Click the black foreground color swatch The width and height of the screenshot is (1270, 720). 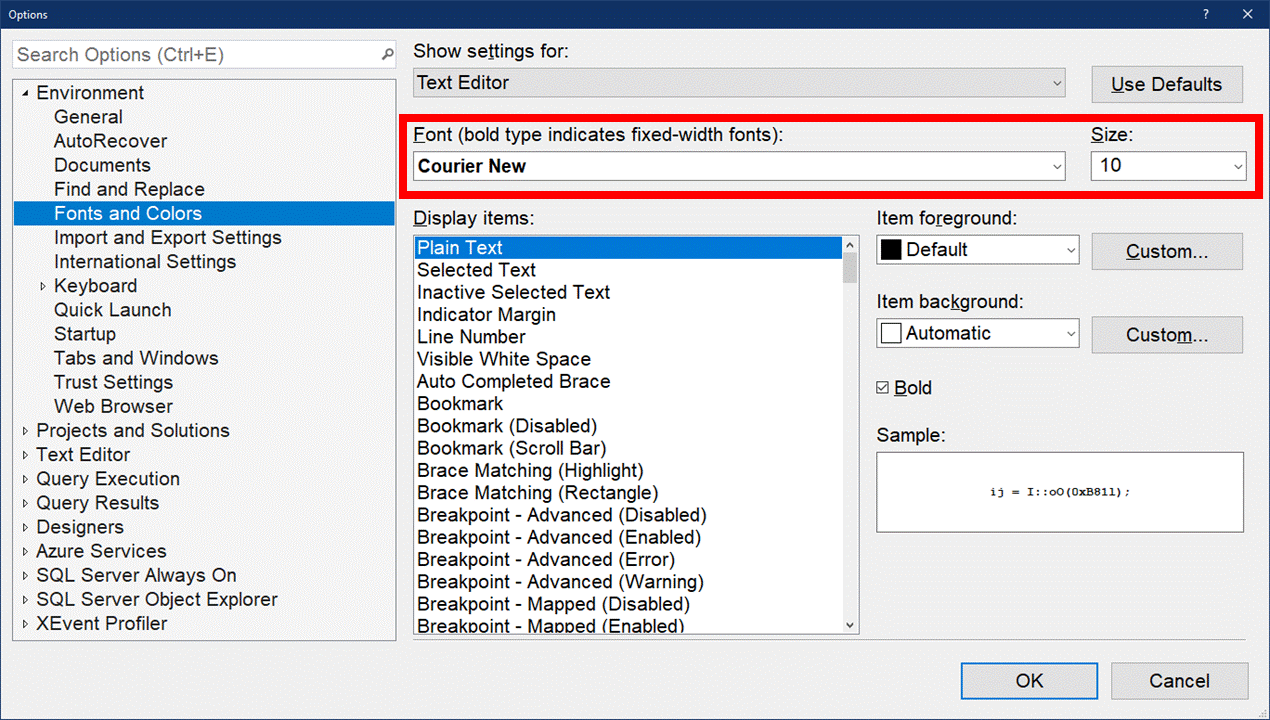pyautogui.click(x=890, y=250)
